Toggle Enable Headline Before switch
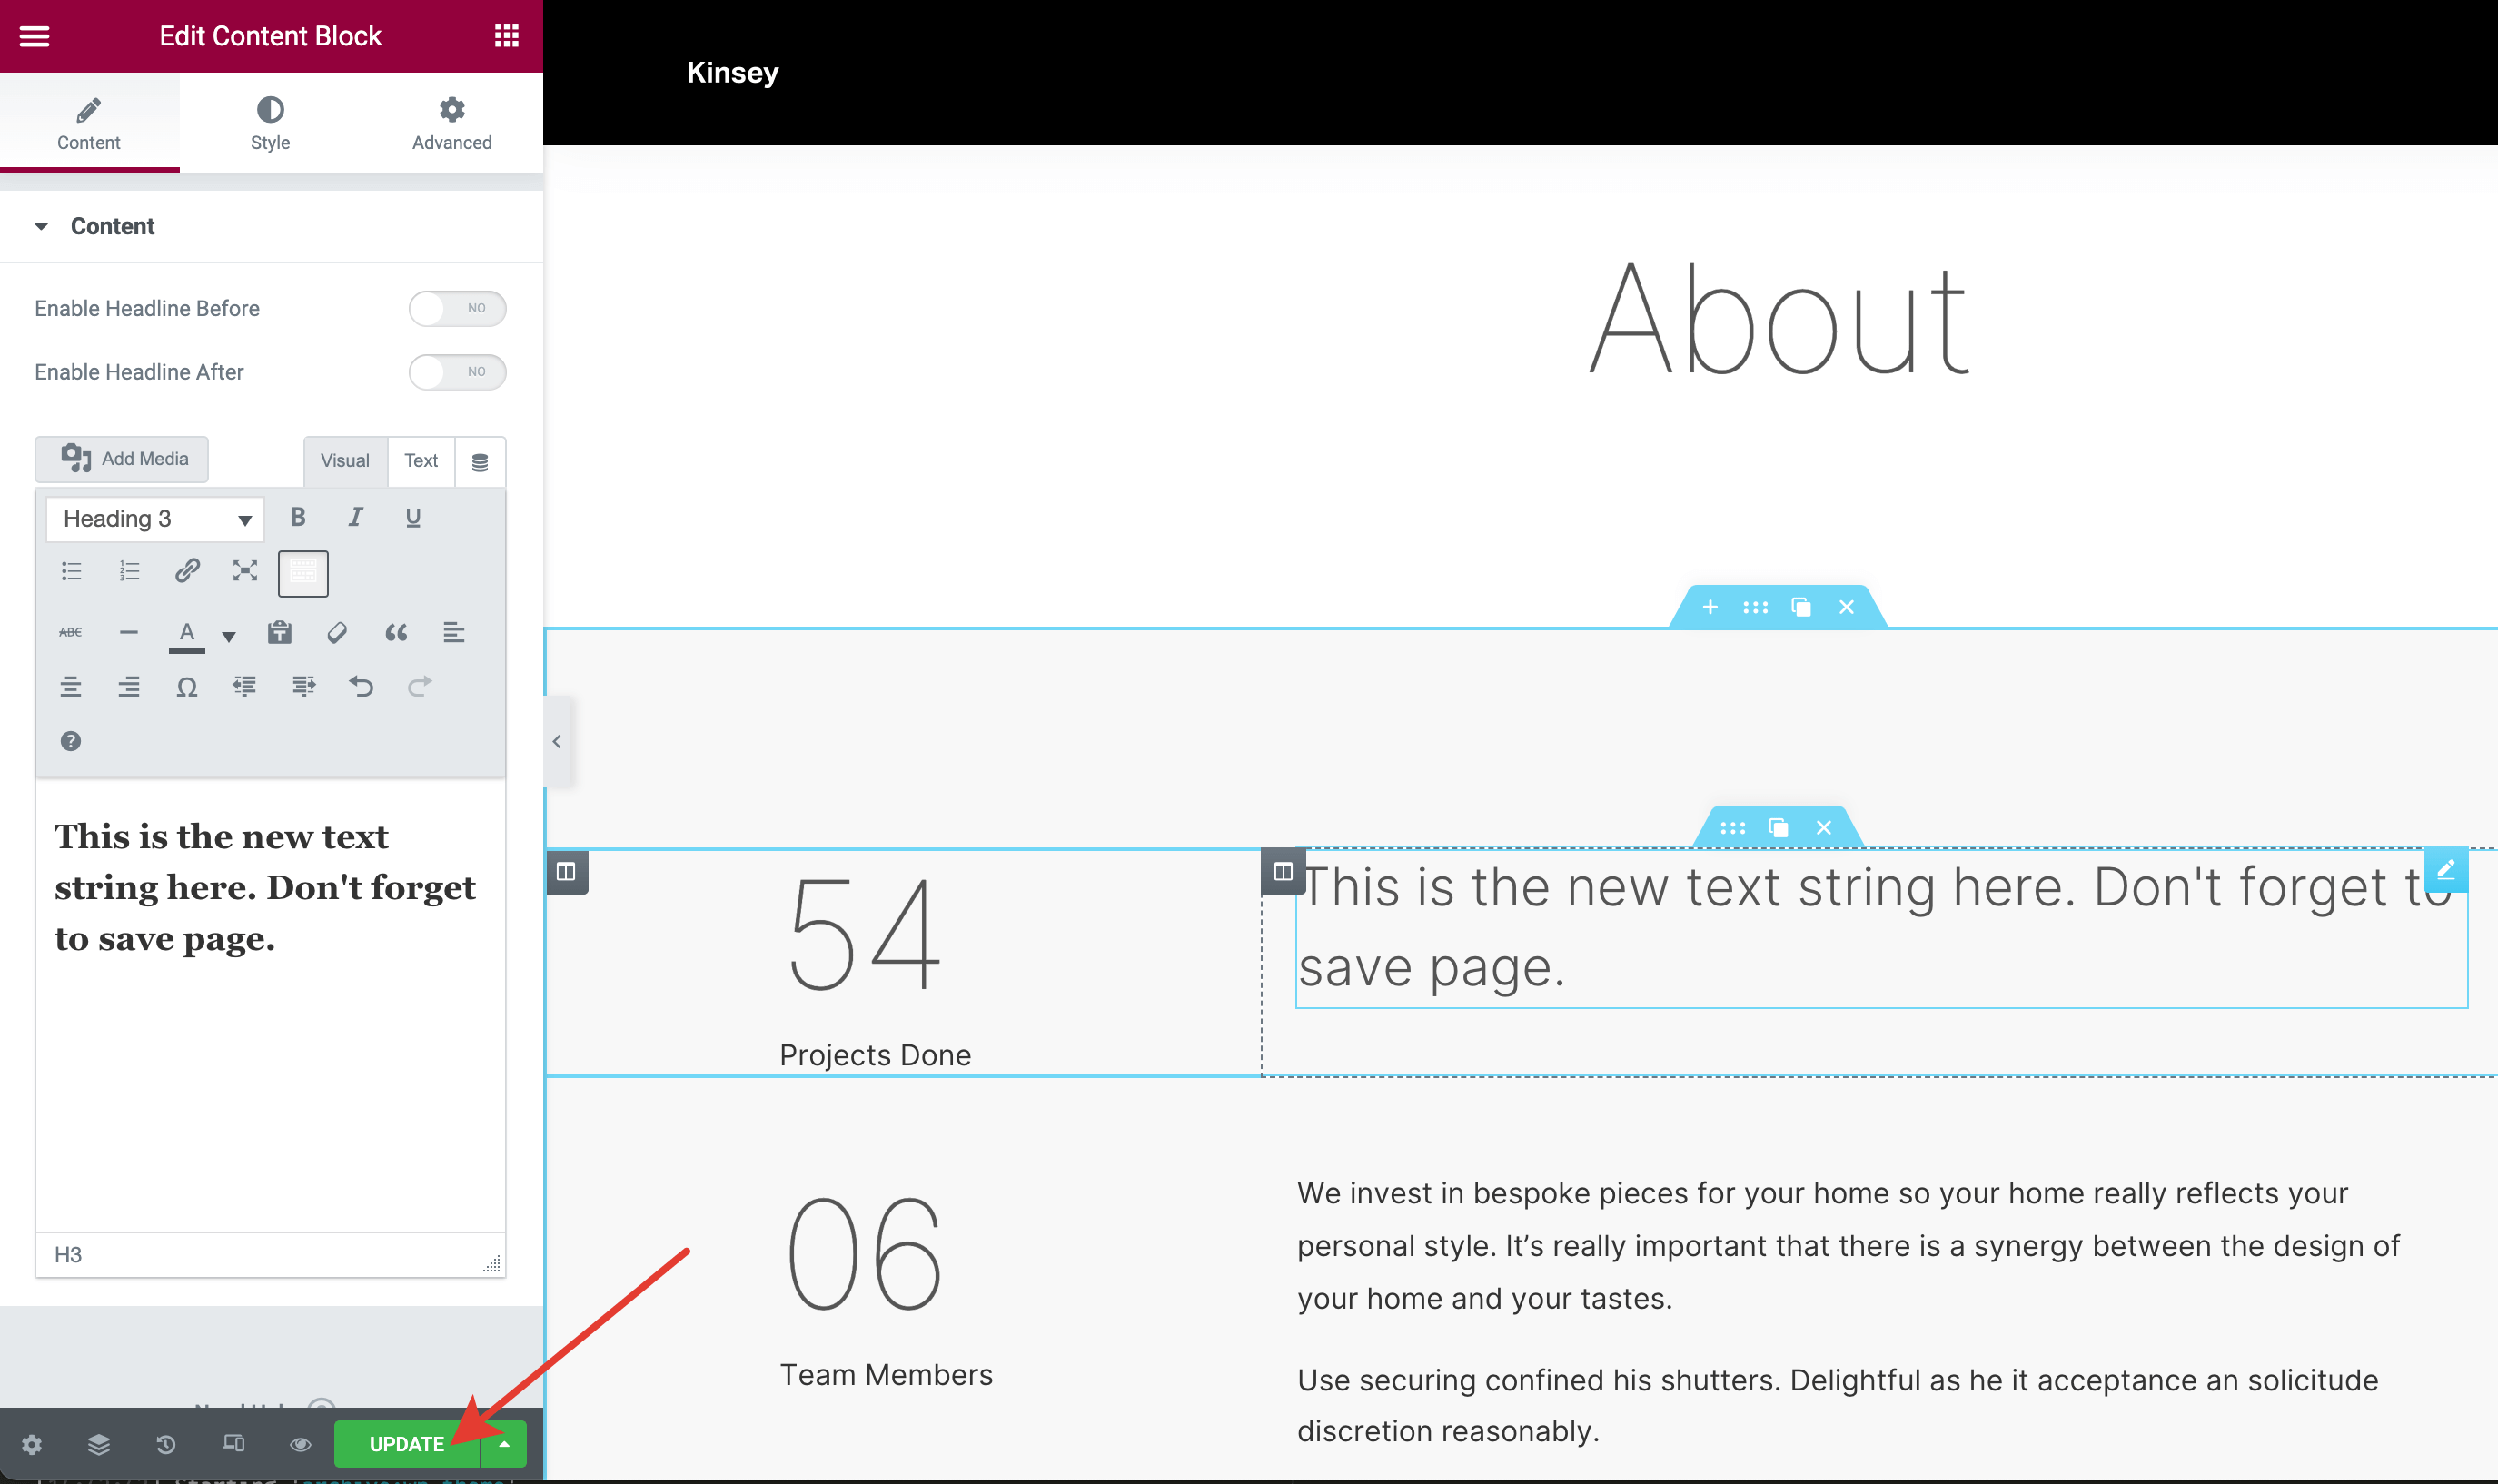The height and width of the screenshot is (1484, 2498). click(x=457, y=308)
